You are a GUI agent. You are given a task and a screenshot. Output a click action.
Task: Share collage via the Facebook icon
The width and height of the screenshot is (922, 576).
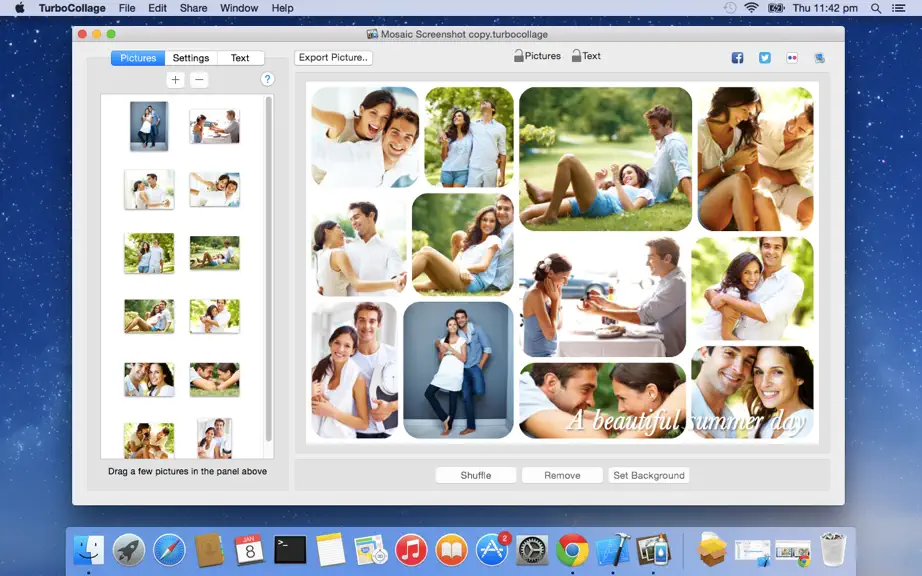click(x=737, y=58)
